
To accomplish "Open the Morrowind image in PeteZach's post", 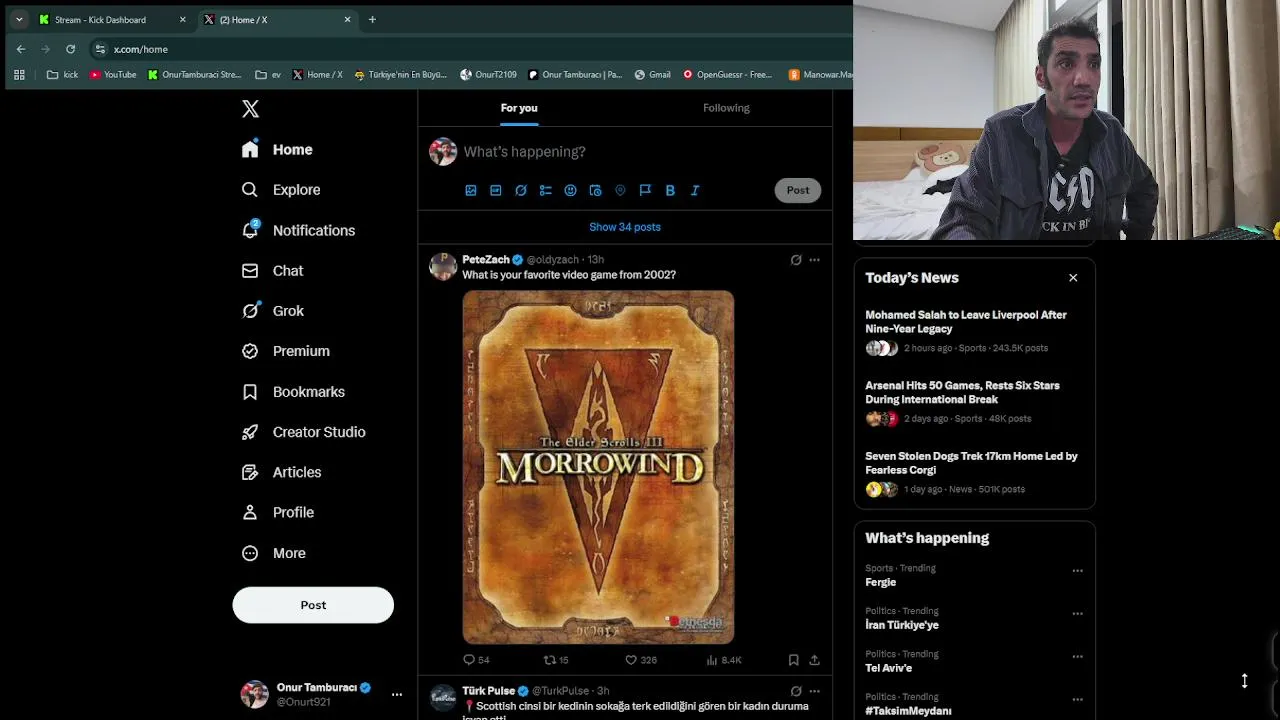I will coord(598,467).
